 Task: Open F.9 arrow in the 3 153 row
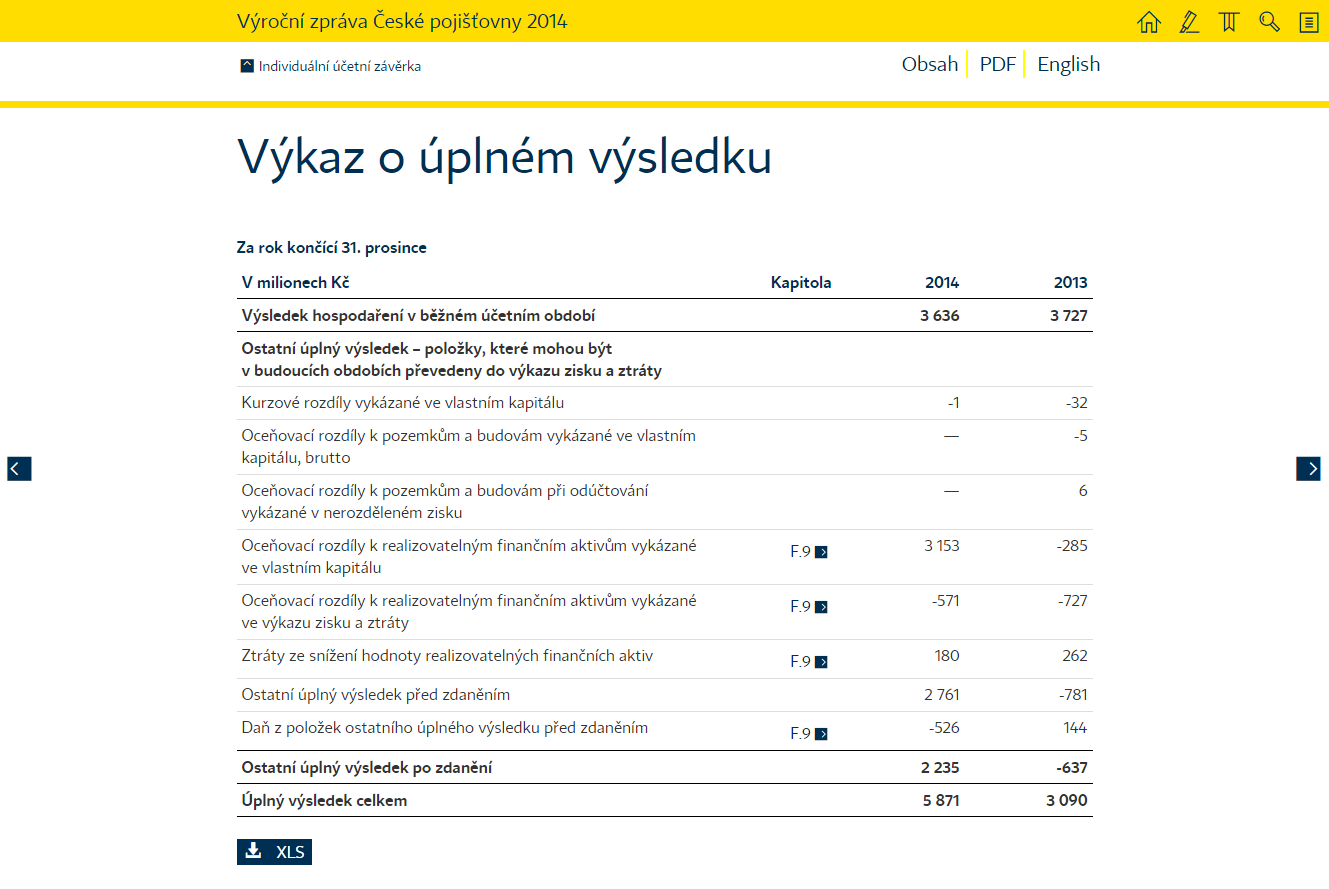click(x=821, y=552)
